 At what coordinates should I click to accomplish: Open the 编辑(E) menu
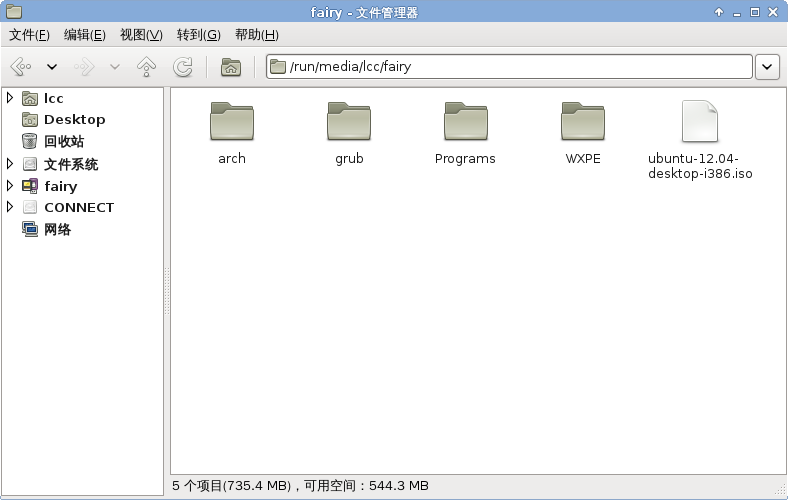click(84, 35)
